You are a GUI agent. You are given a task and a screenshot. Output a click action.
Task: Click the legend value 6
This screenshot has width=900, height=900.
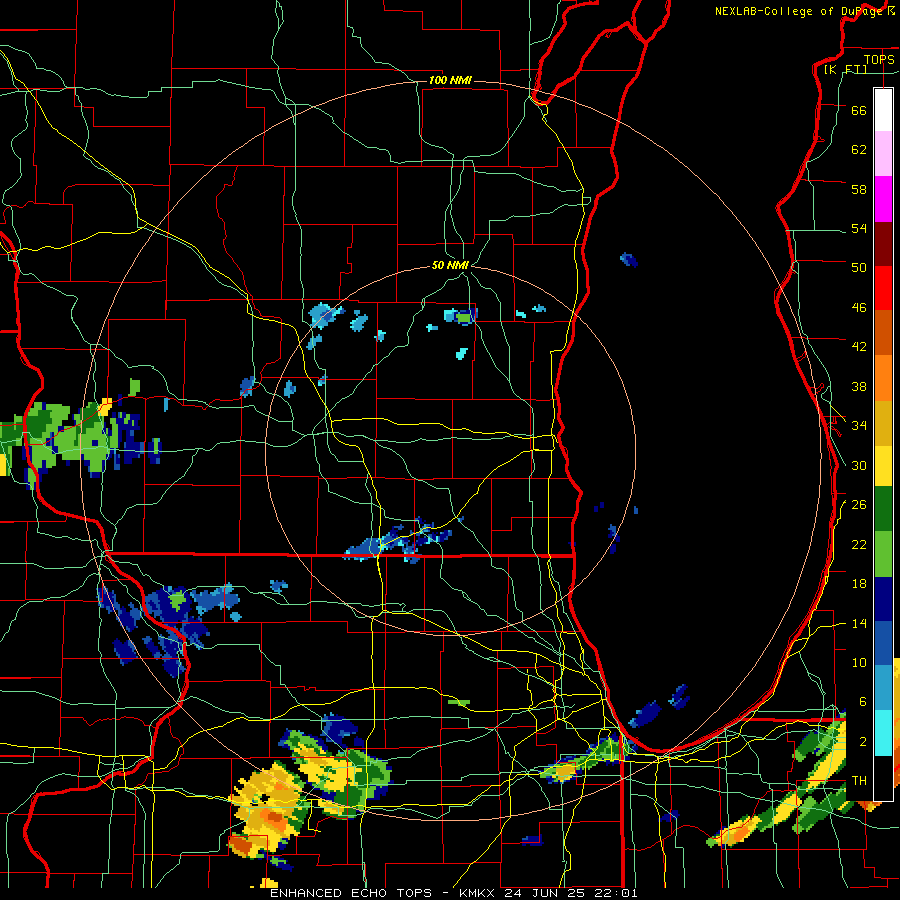[862, 702]
